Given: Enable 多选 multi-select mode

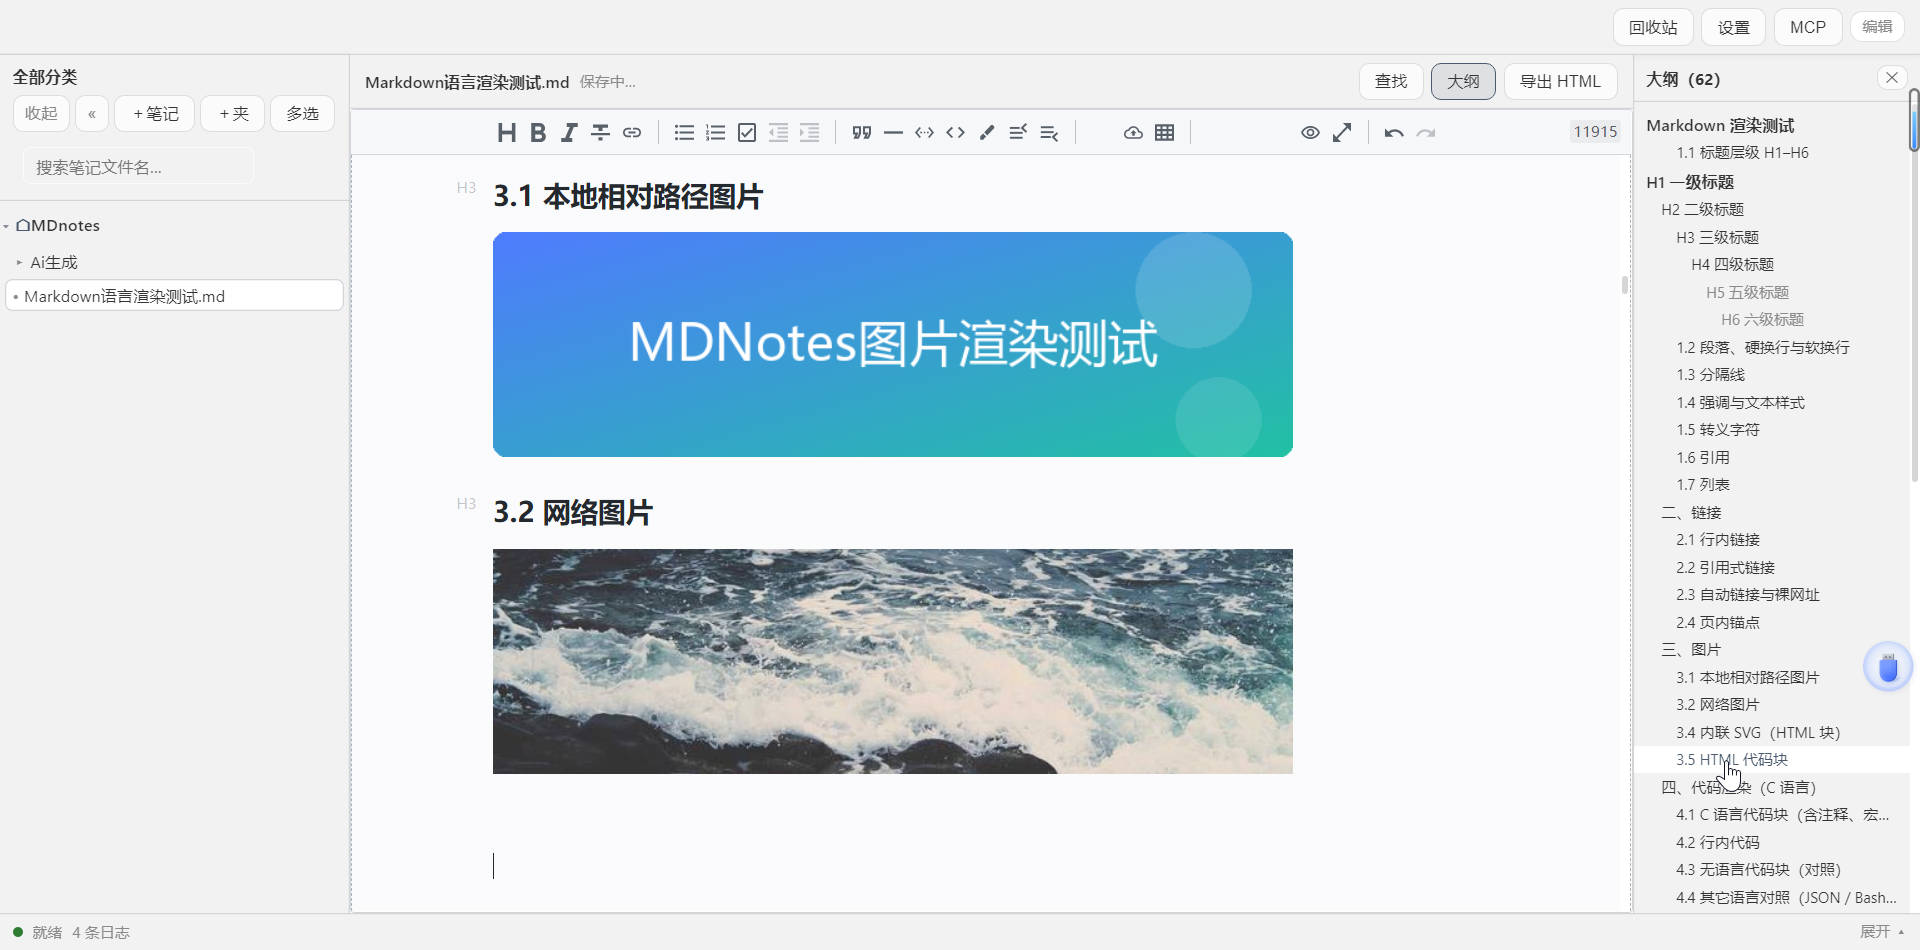Looking at the screenshot, I should (x=302, y=113).
